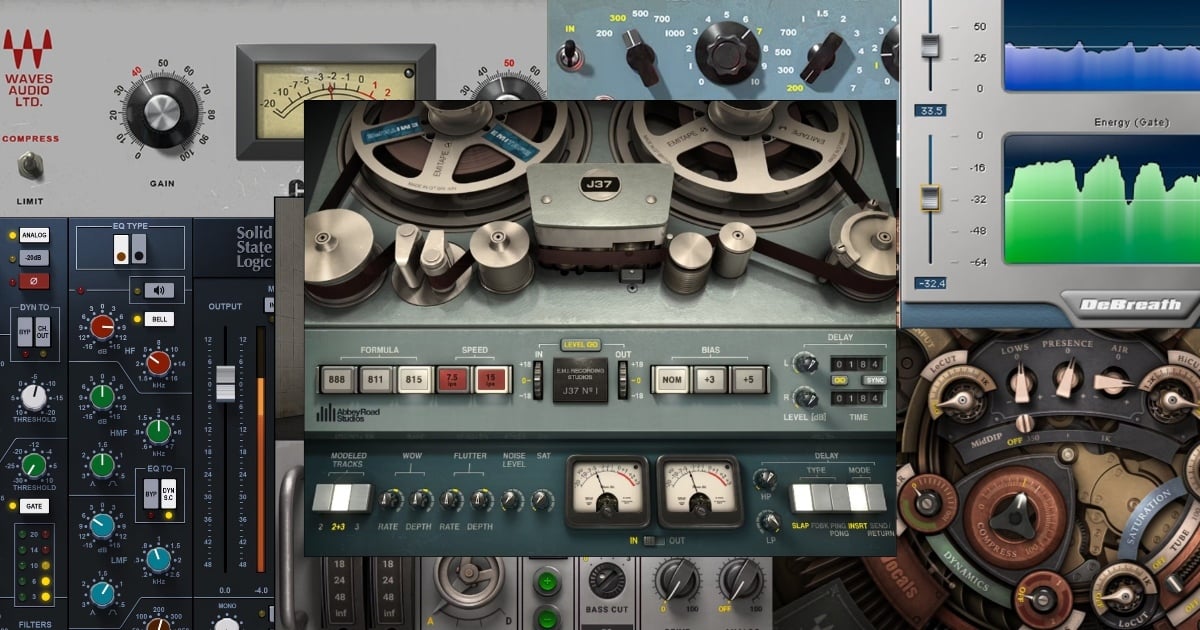Click the blue LMF gain knob
Screen dimensions: 1200x630
point(102,526)
